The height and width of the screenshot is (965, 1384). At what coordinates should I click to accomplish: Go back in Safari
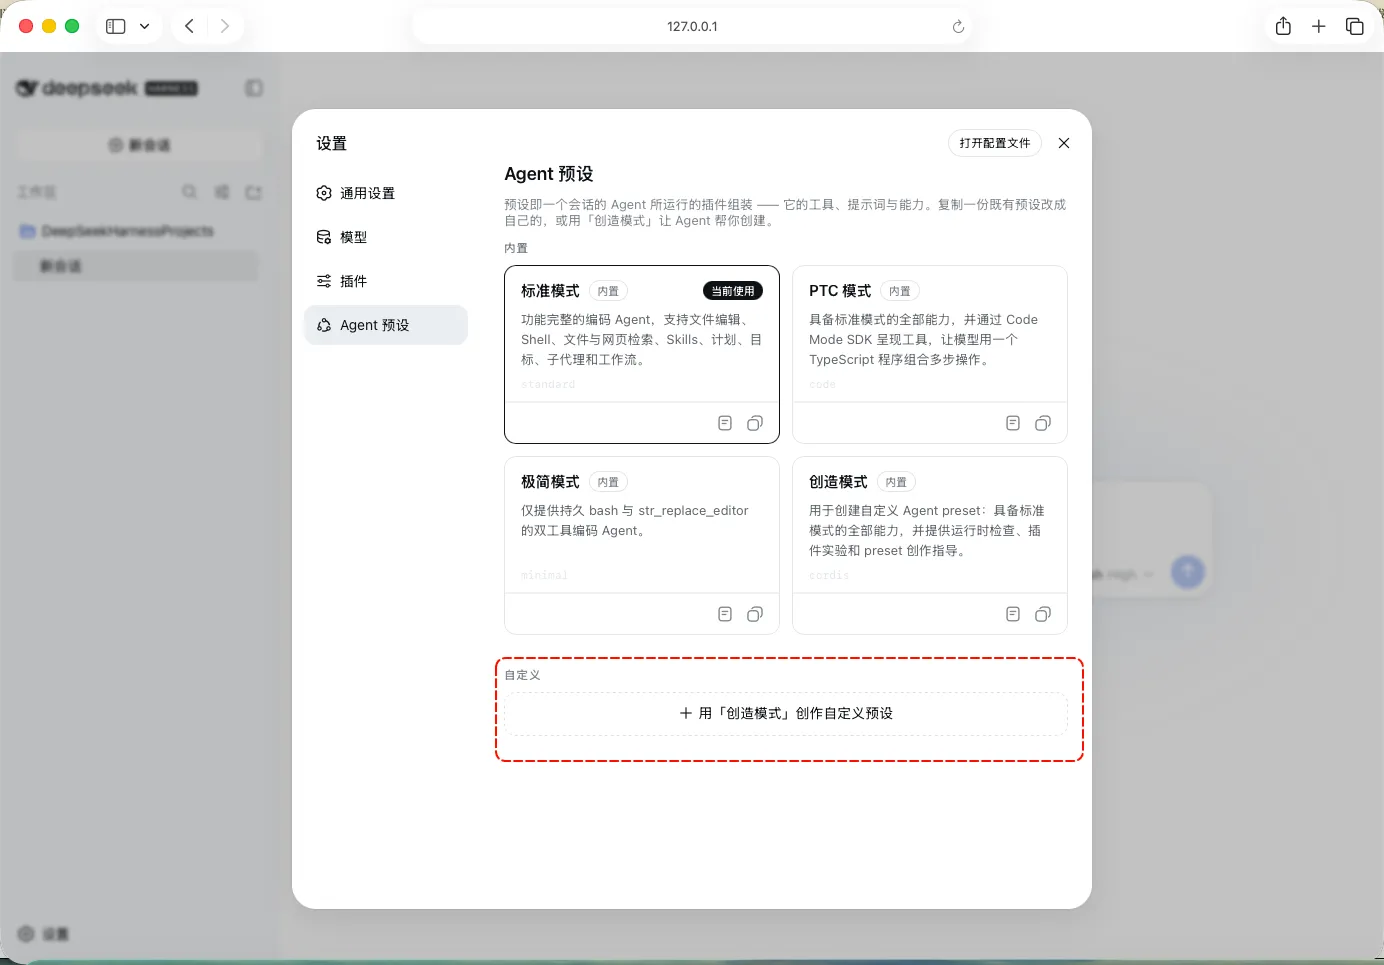[x=189, y=26]
